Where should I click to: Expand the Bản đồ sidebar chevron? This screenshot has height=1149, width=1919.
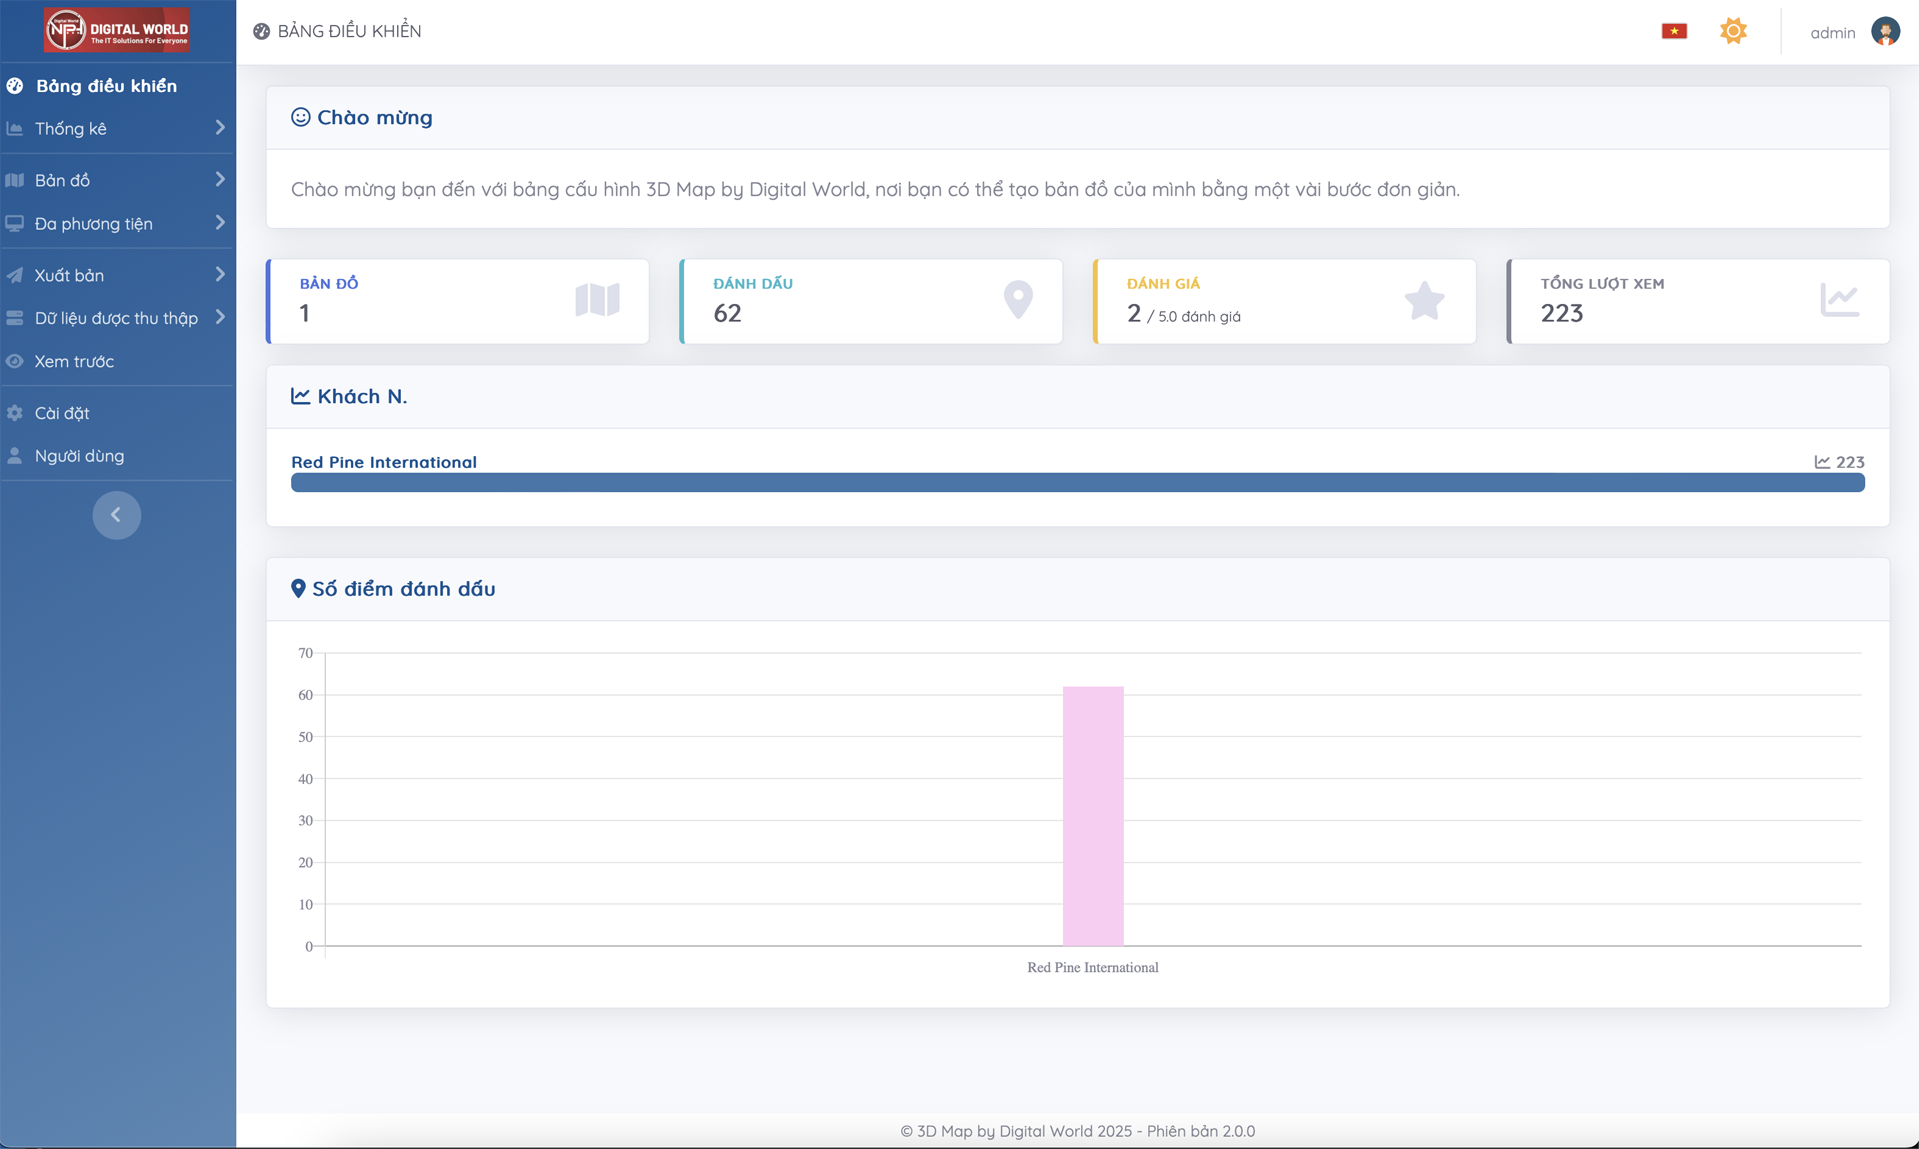click(x=220, y=180)
